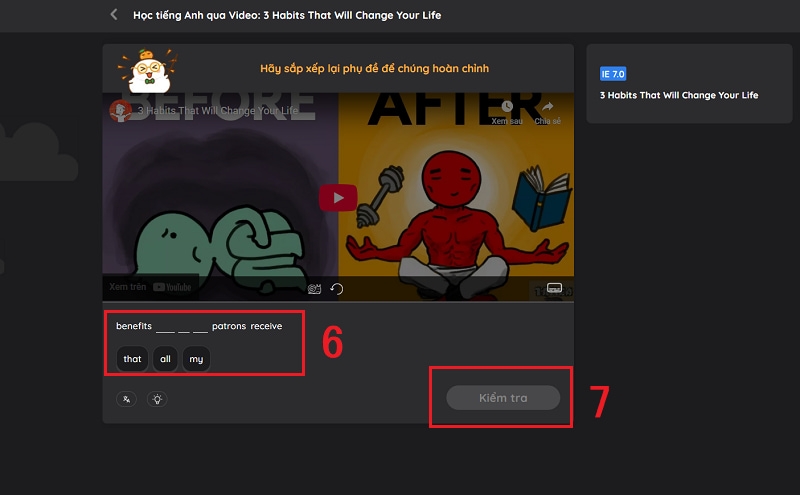Select the word chip "that"

132,359
